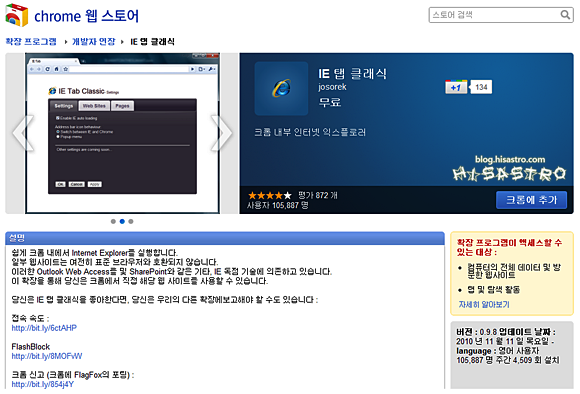Screen dimensions: 580x394
Task: Click the IE 탭 클래식 extension title
Action: [353, 73]
